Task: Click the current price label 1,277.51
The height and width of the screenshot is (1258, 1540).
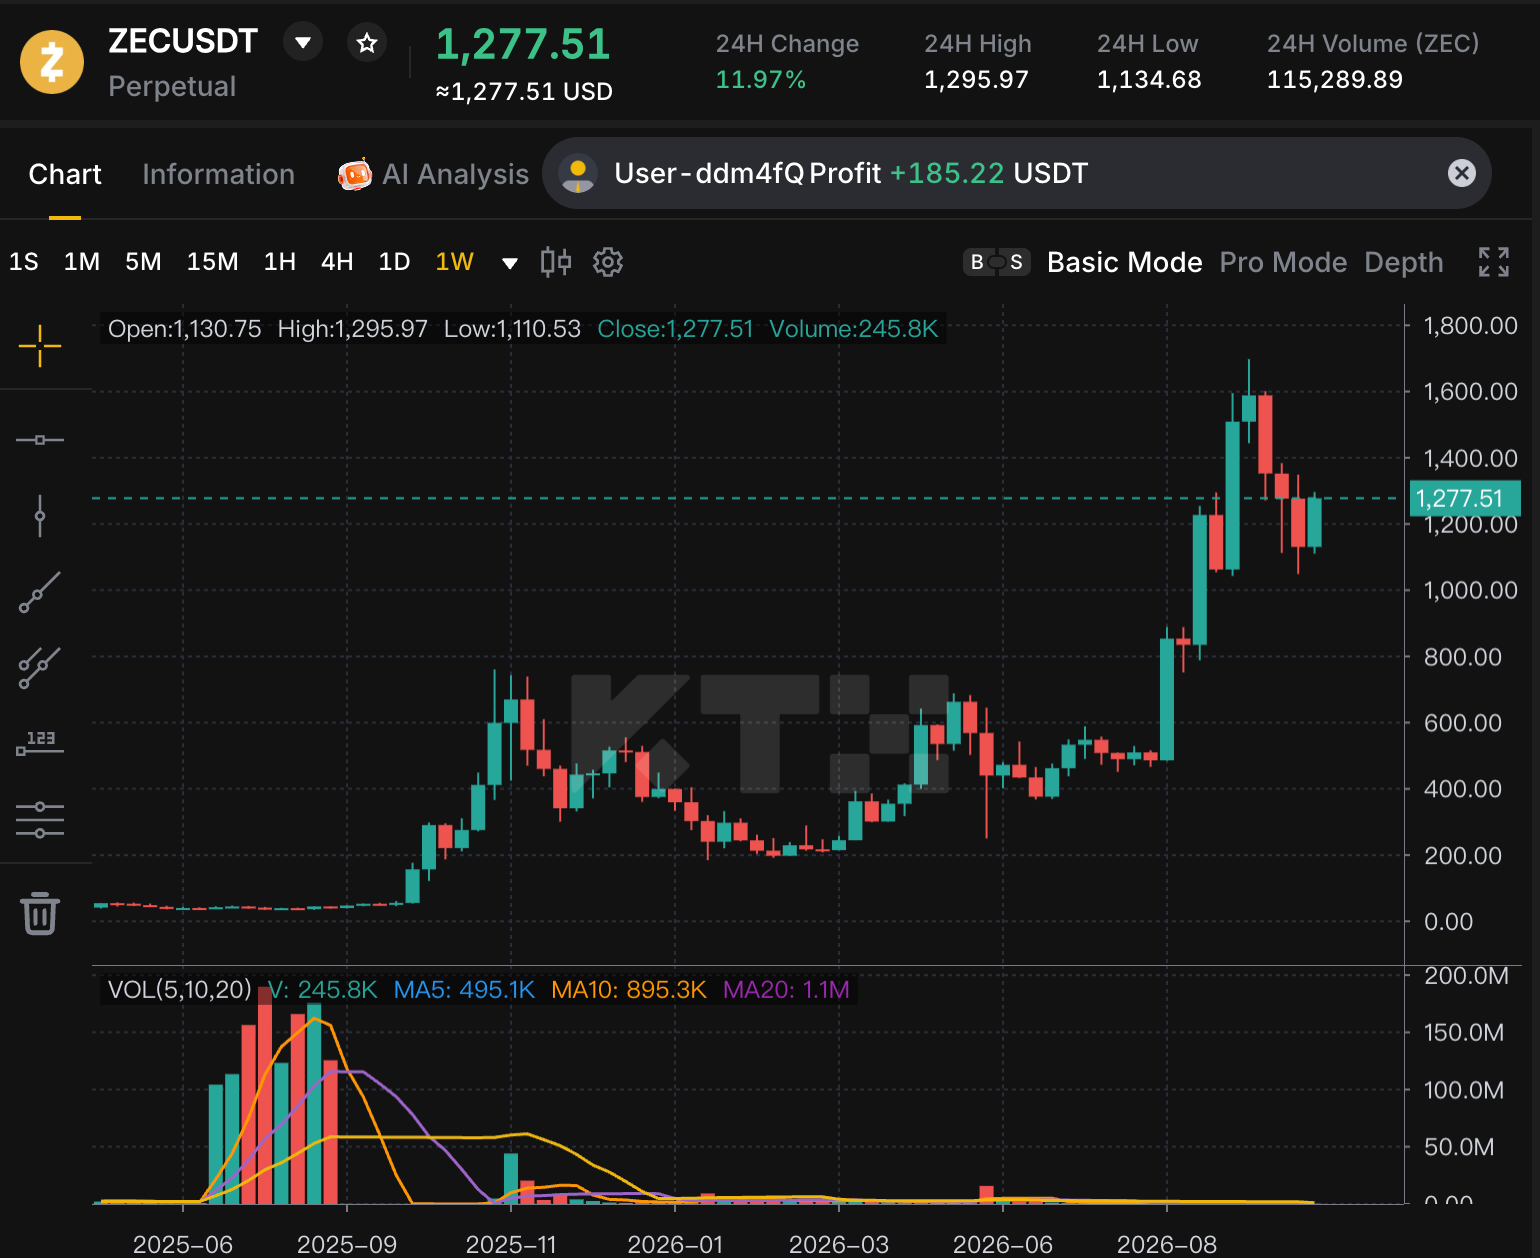Action: [1465, 498]
